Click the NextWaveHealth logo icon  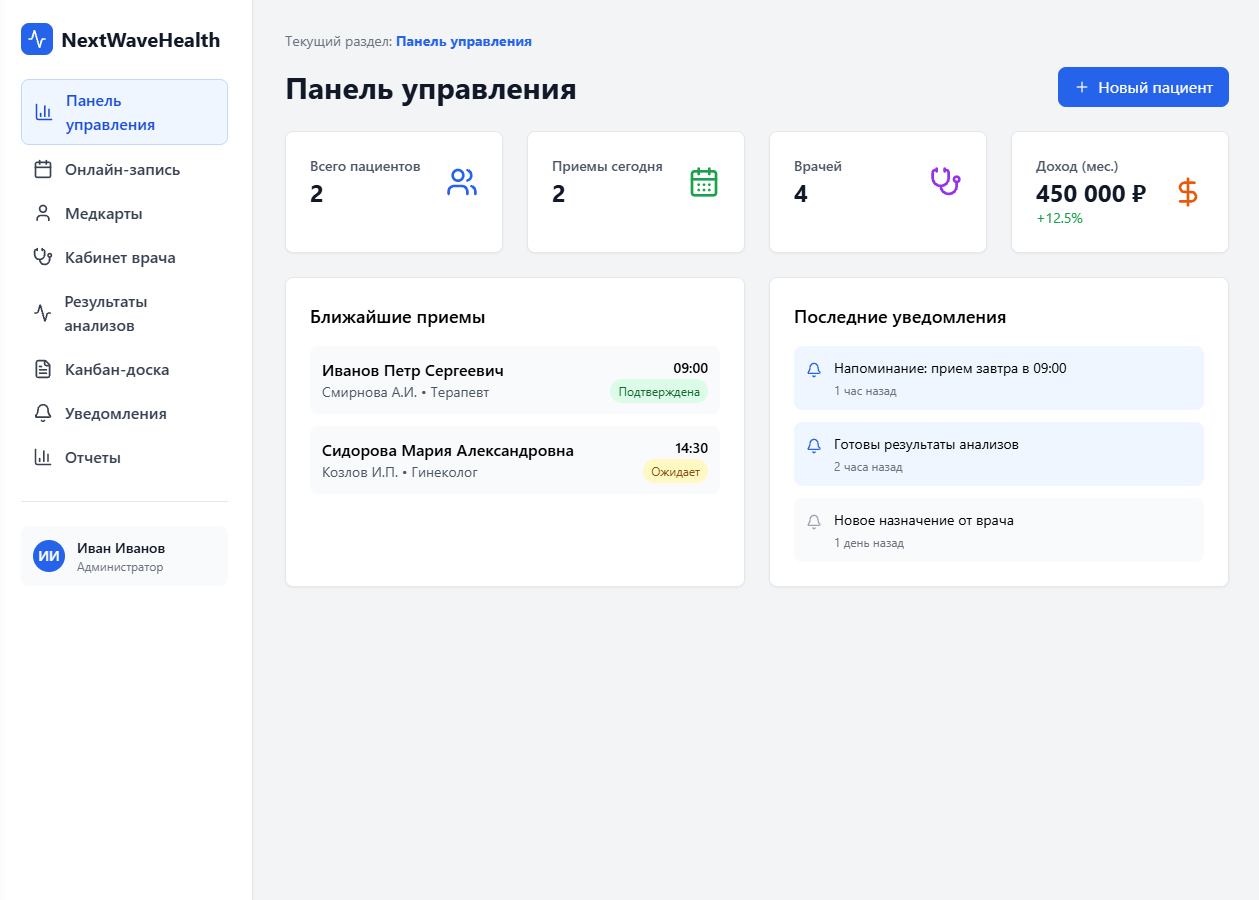[x=36, y=39]
